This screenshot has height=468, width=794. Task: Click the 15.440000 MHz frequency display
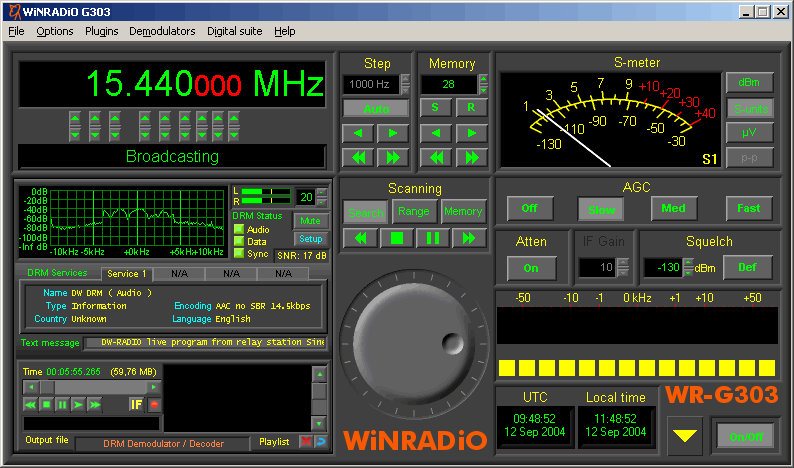click(x=172, y=84)
